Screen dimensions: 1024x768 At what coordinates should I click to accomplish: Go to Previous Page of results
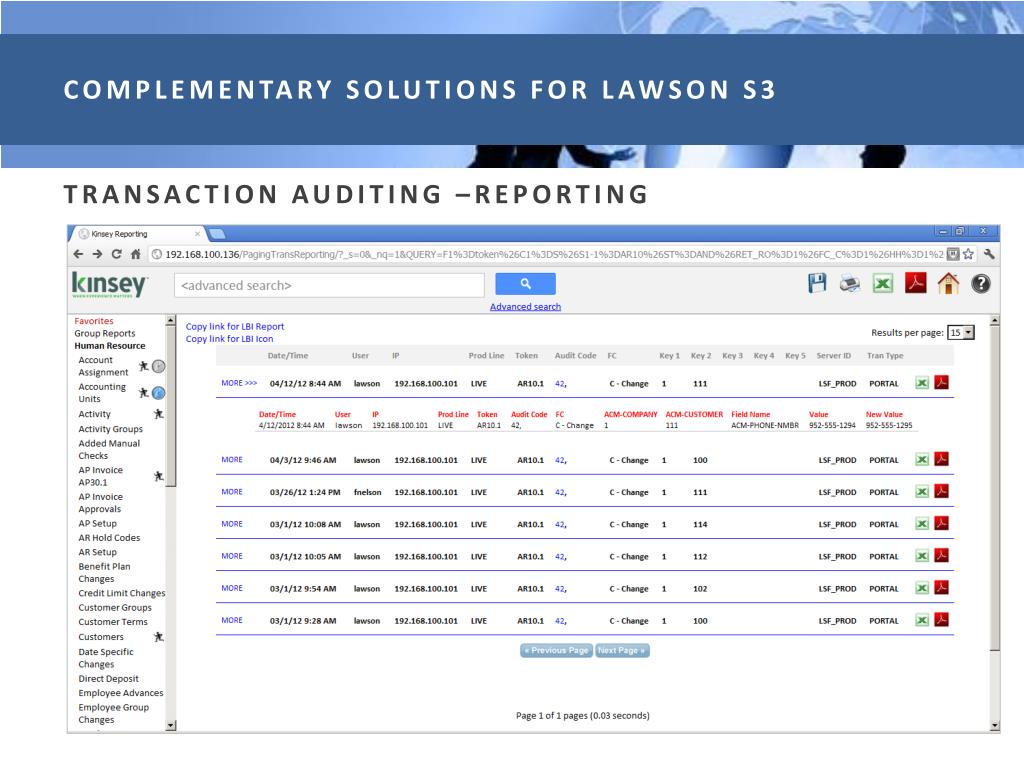pyautogui.click(x=556, y=650)
